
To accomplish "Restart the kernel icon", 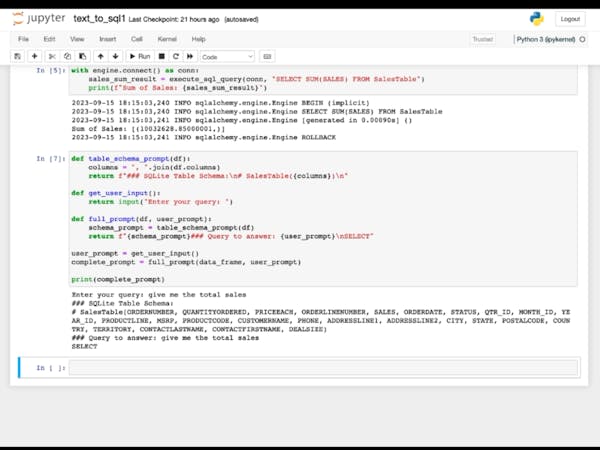I will pos(176,57).
